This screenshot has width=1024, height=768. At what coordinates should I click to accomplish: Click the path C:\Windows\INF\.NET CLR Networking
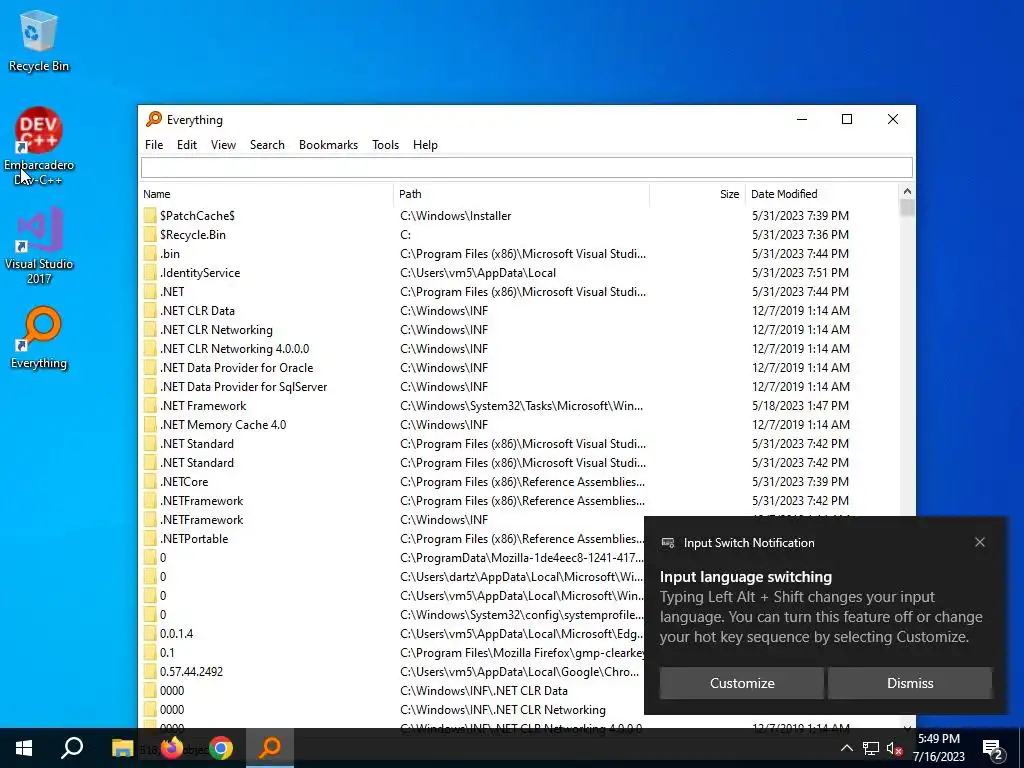coord(503,709)
